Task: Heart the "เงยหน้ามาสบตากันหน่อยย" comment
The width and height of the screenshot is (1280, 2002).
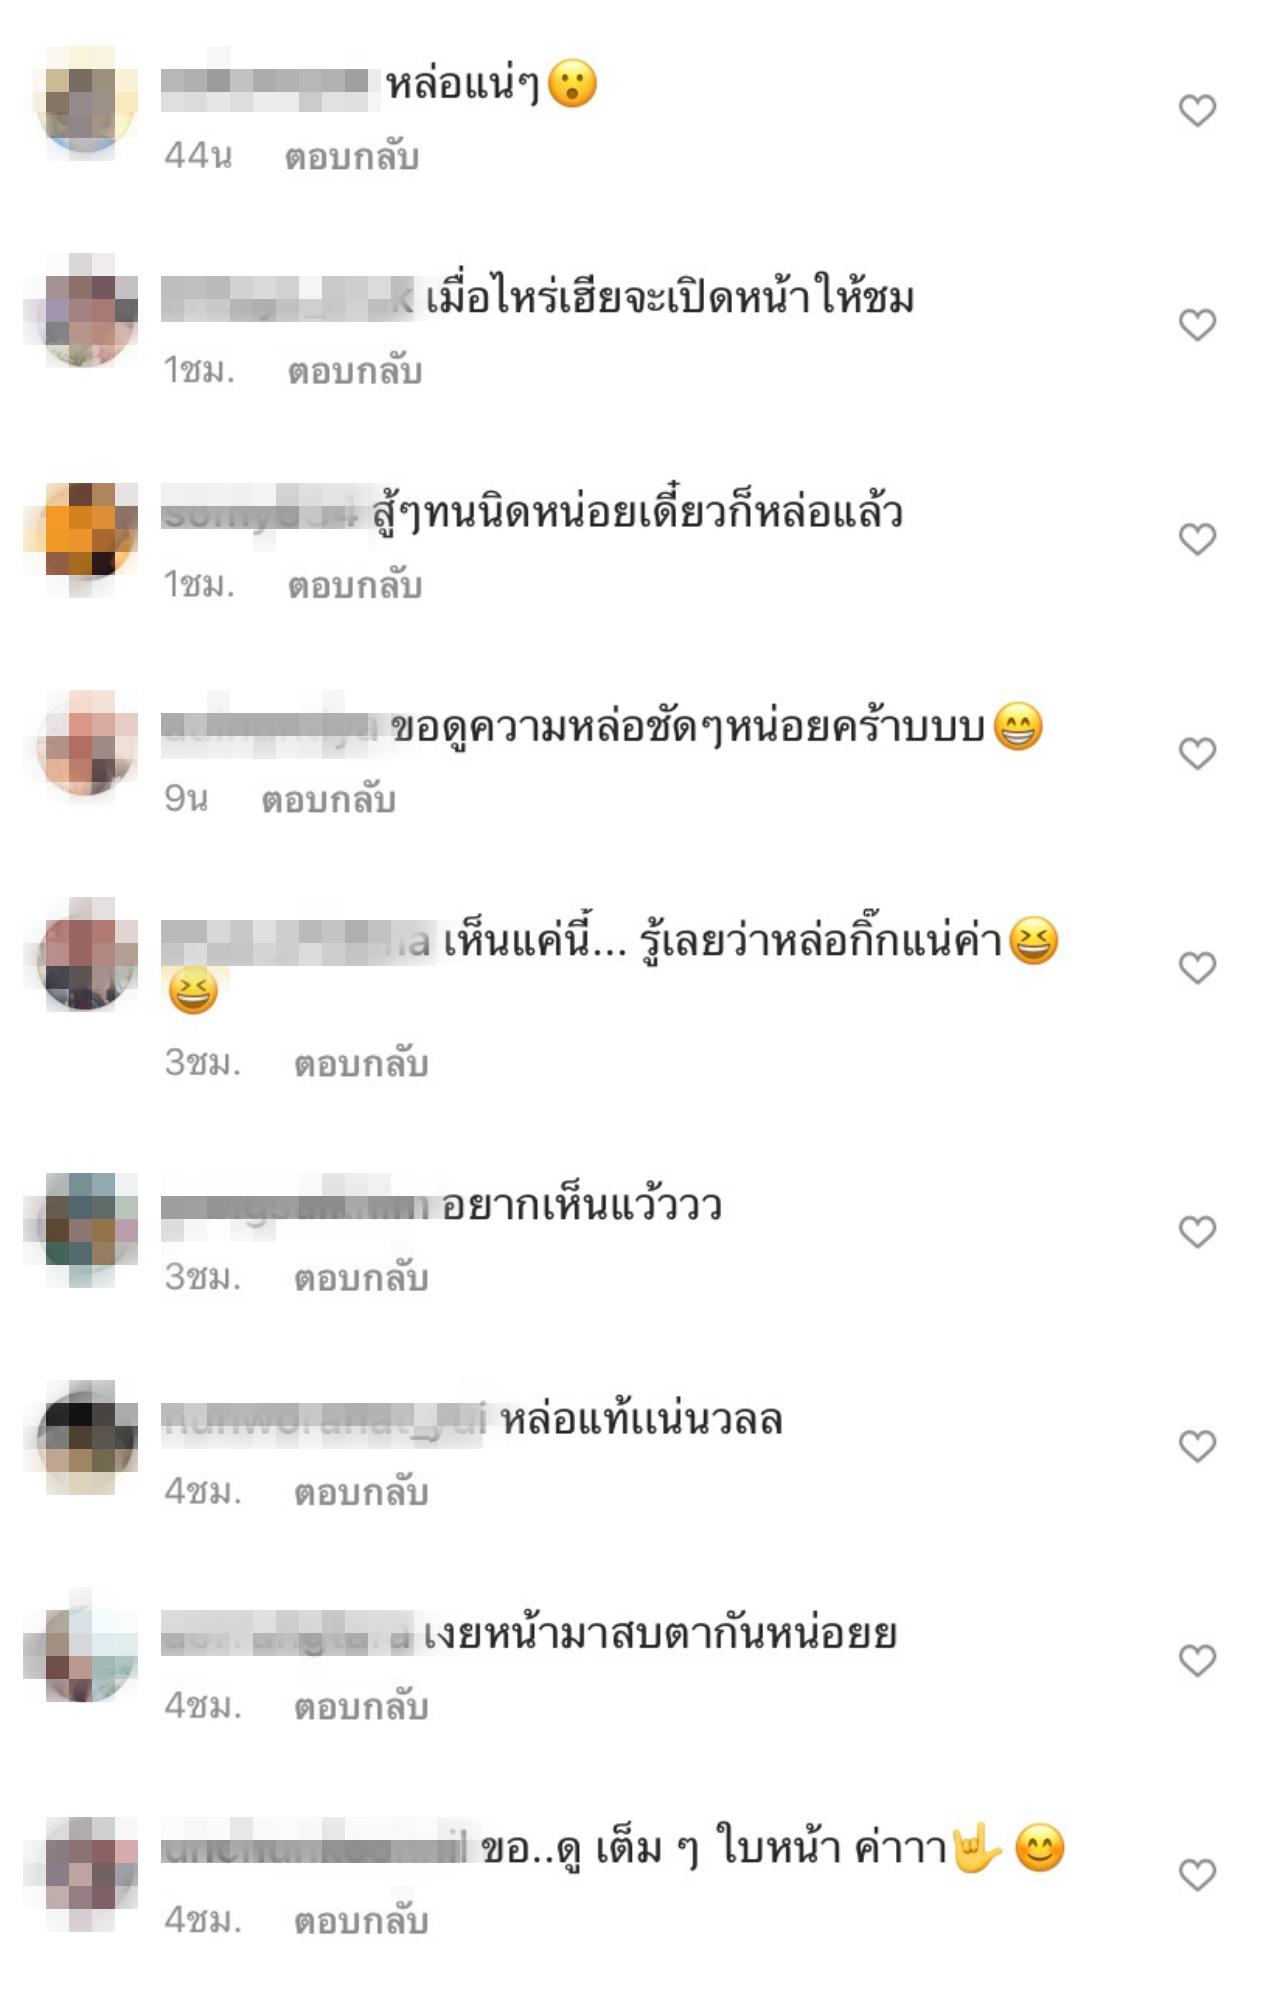Action: tap(1197, 1661)
